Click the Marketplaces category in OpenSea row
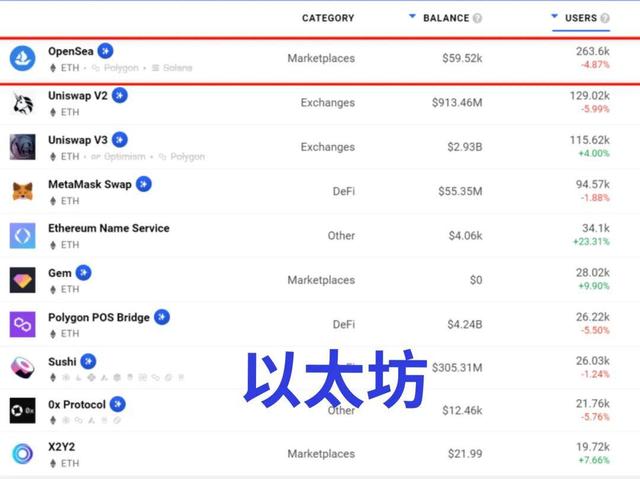 coord(321,58)
